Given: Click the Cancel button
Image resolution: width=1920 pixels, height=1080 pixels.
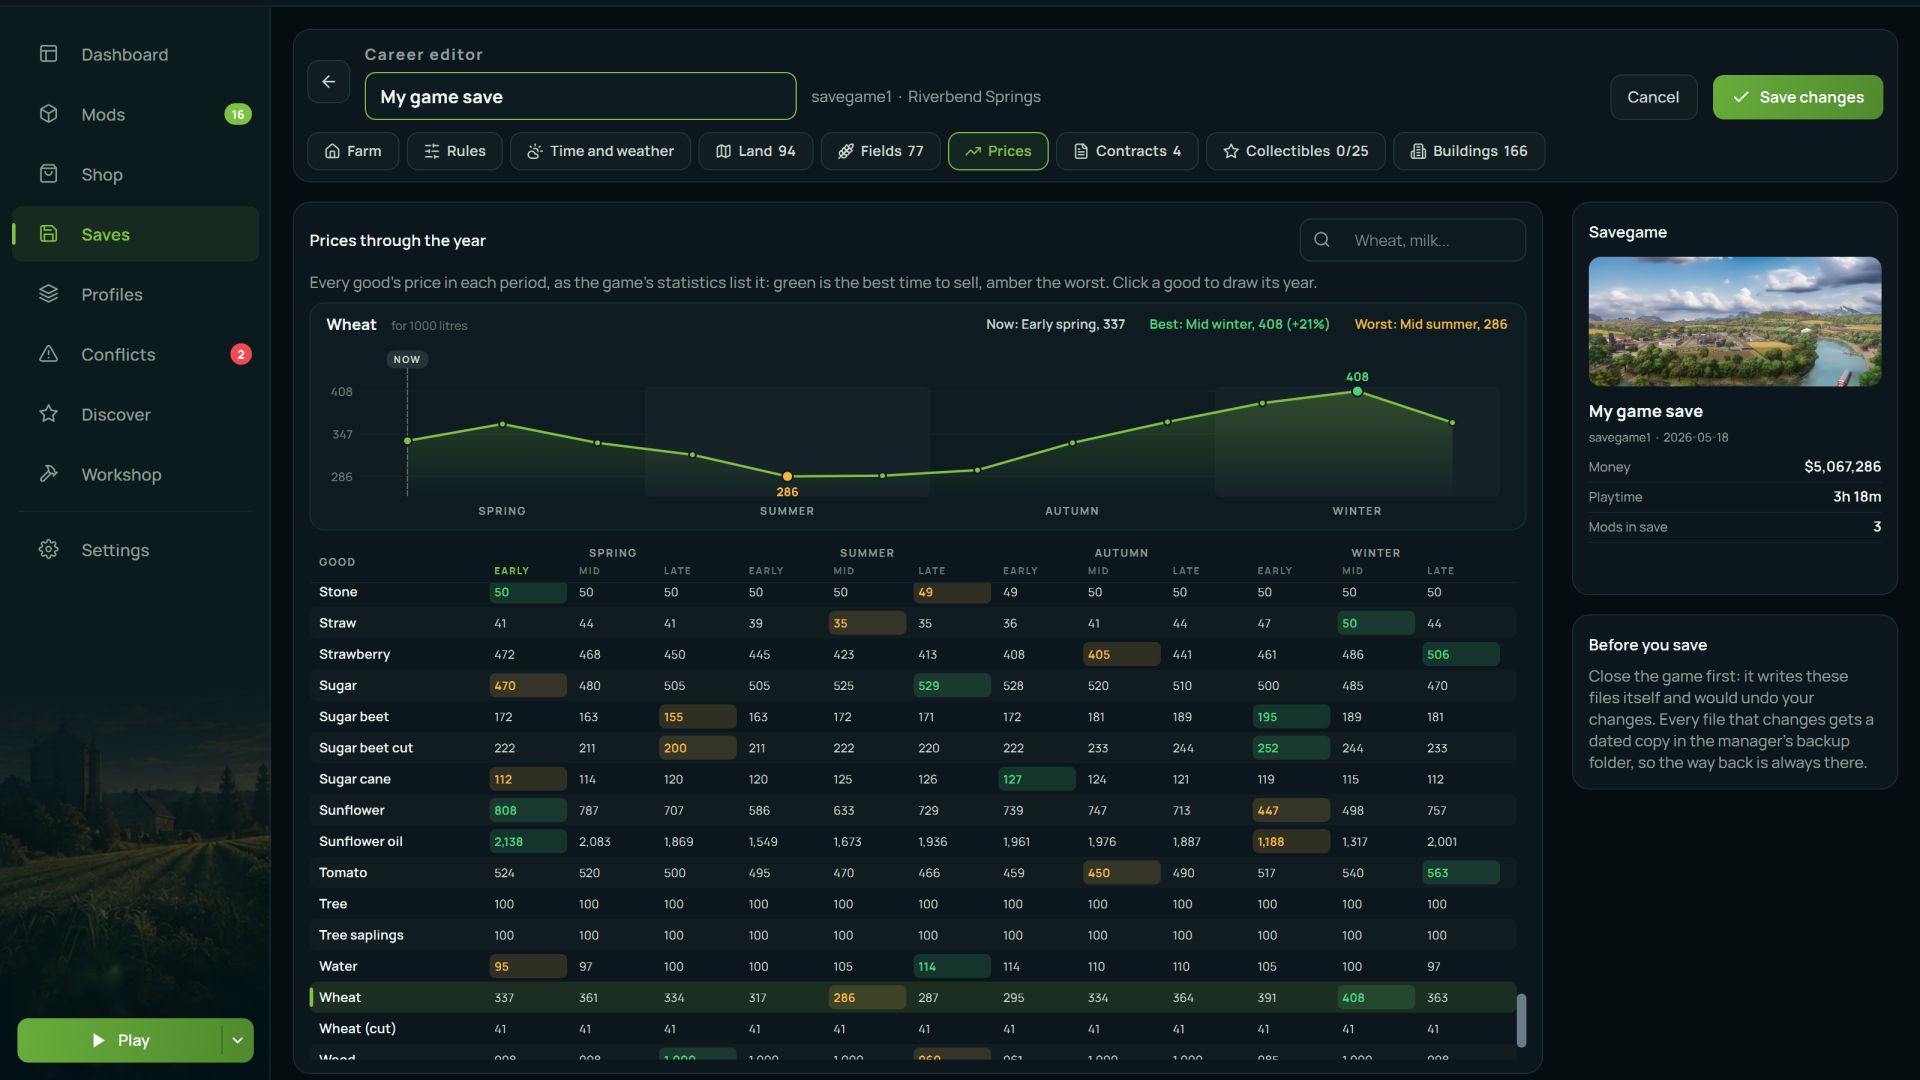Looking at the screenshot, I should click(1653, 97).
